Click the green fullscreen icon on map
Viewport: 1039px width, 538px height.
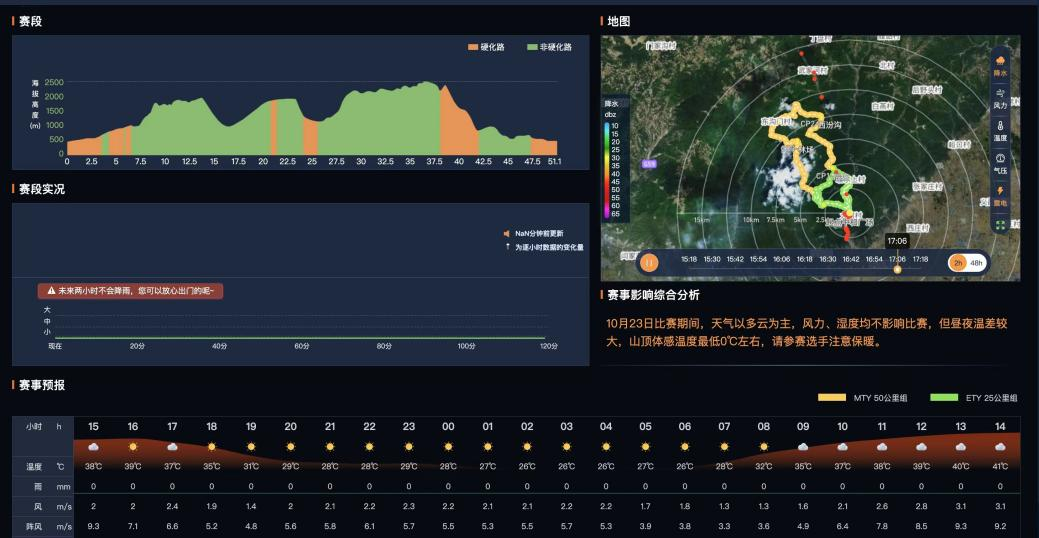999,225
